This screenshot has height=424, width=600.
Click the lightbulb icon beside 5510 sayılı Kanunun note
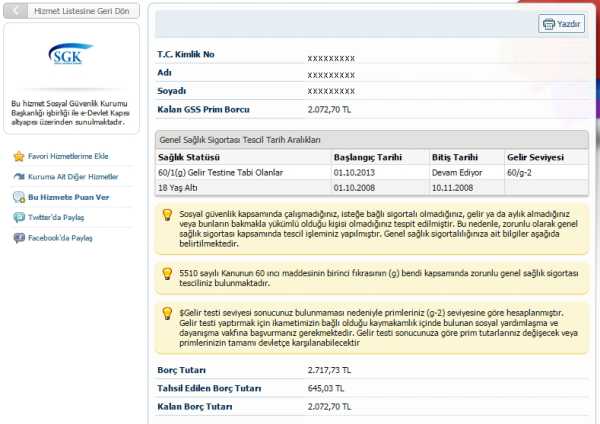[x=167, y=272]
